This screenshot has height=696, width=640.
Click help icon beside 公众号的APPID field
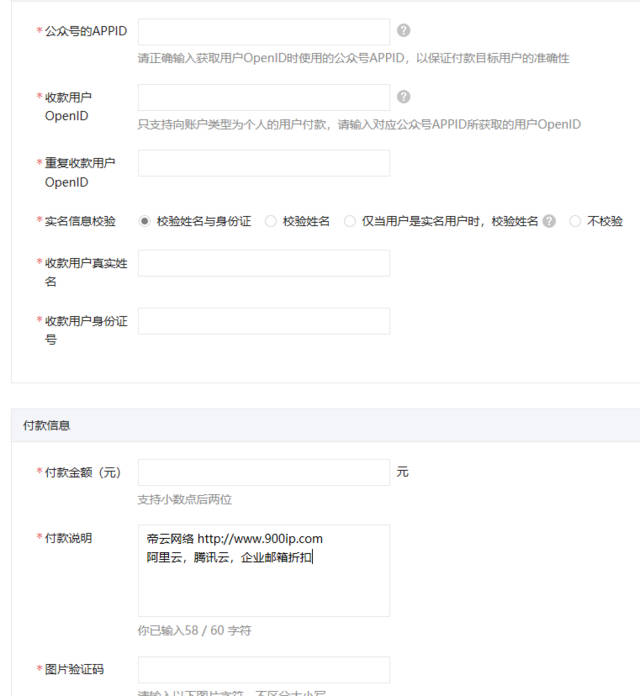403,30
